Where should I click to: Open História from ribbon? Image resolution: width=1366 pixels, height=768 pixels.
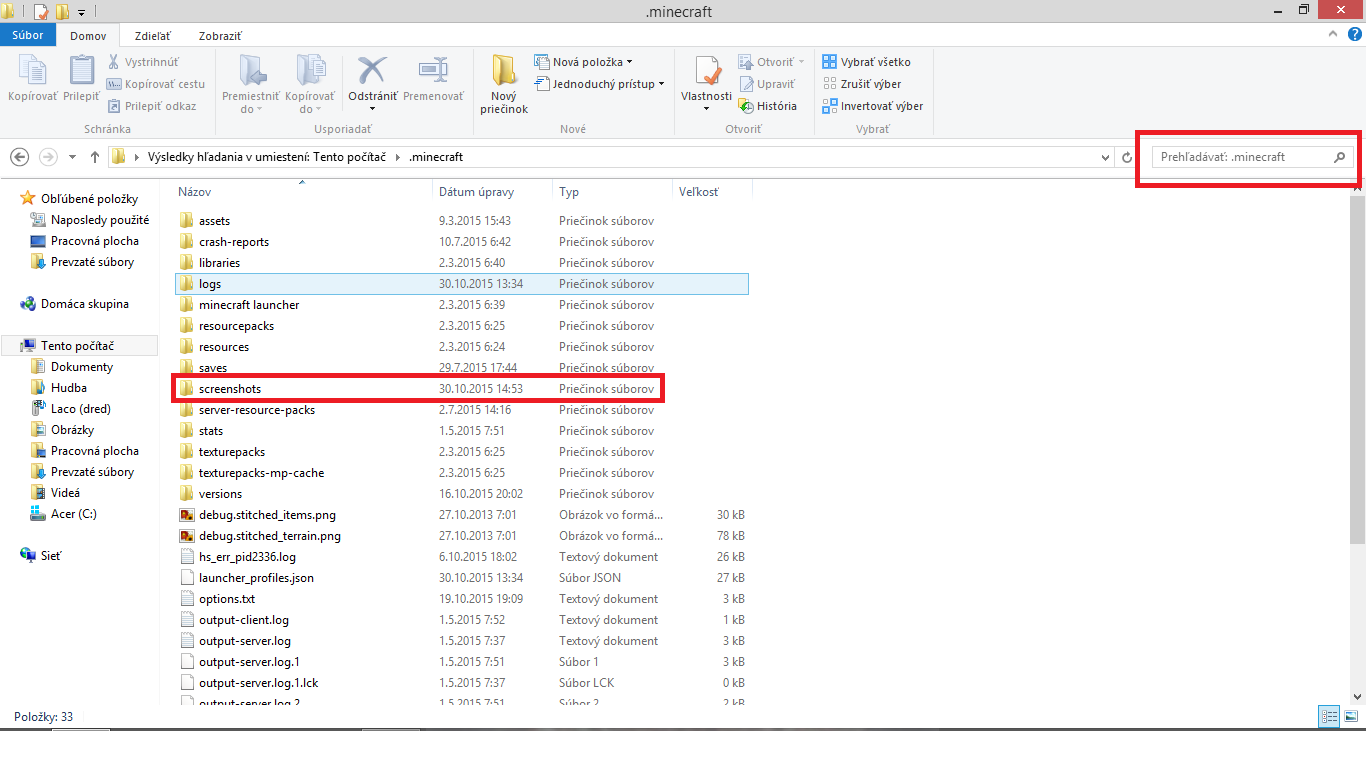(768, 106)
